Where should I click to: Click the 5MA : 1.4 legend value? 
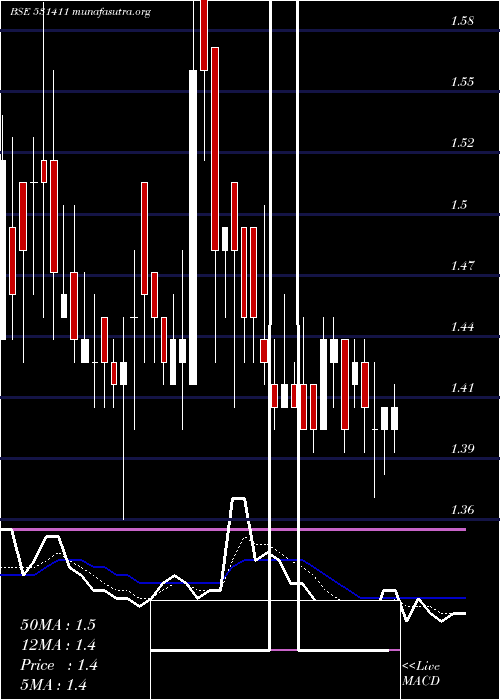coord(53,685)
